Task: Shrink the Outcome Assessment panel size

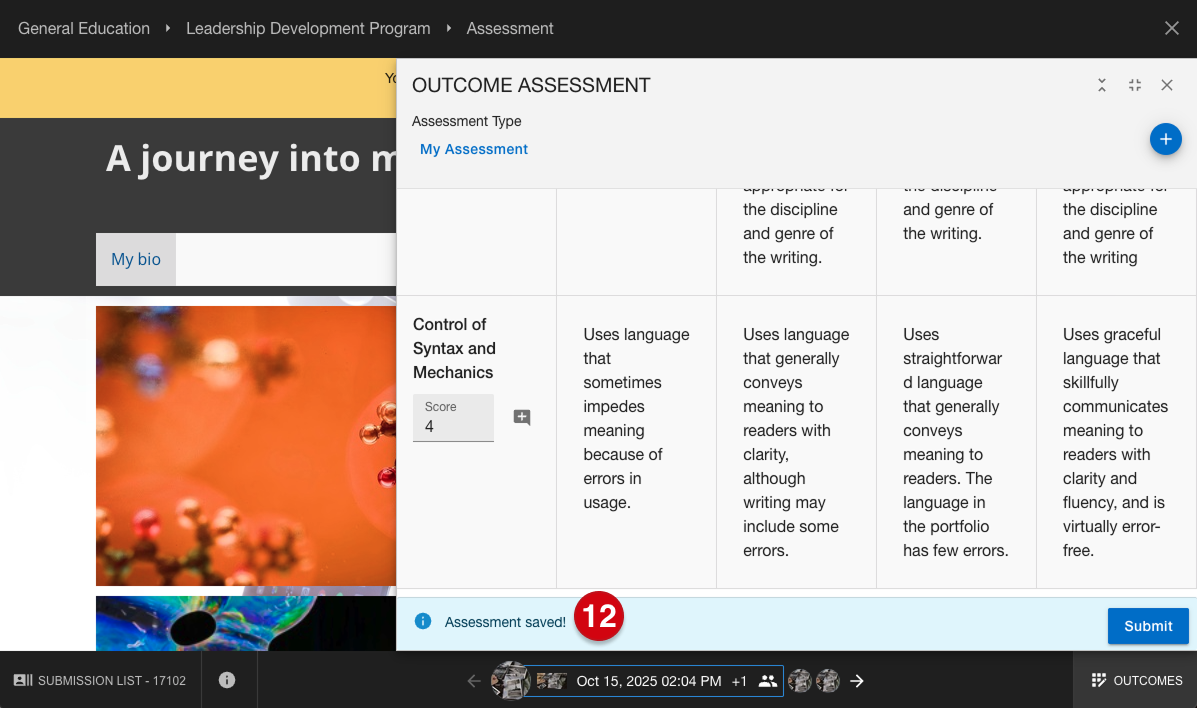Action: pyautogui.click(x=1134, y=85)
